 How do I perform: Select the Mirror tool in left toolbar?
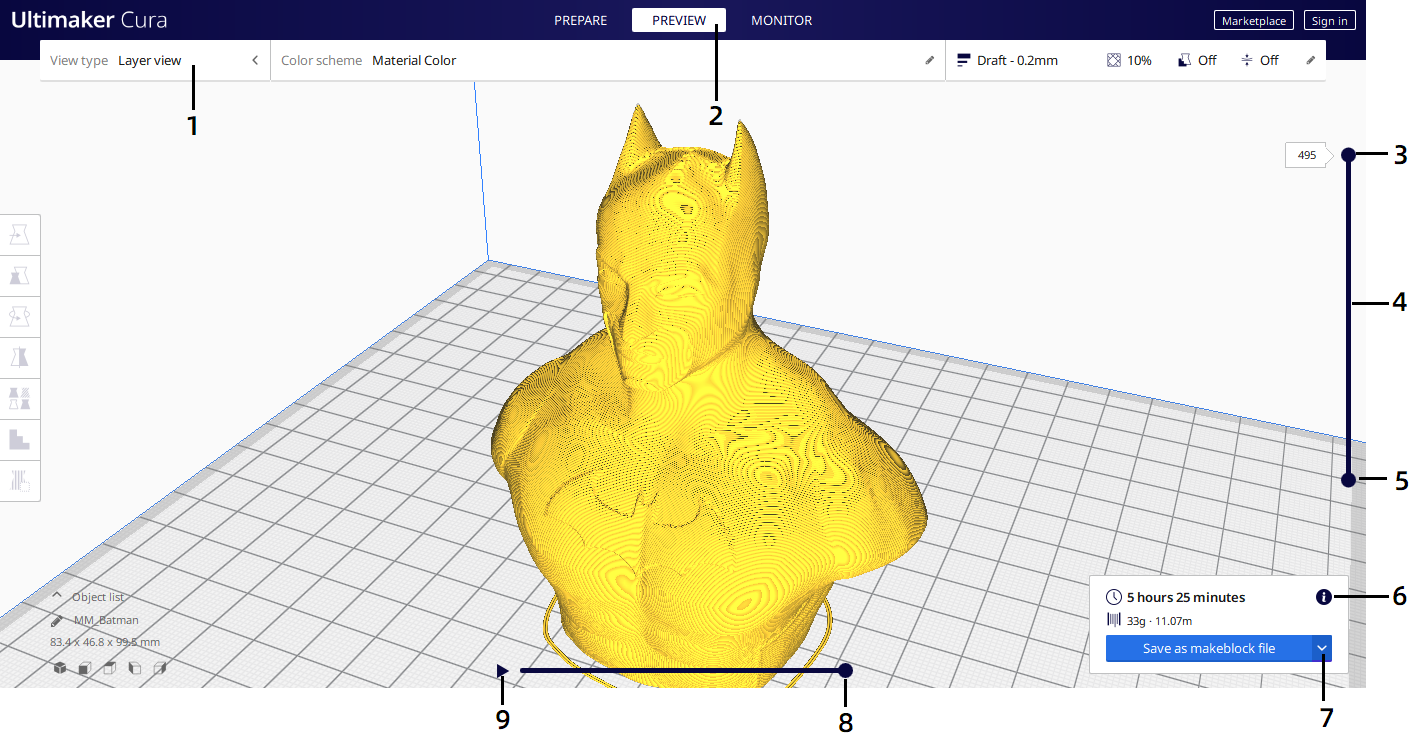click(x=20, y=358)
